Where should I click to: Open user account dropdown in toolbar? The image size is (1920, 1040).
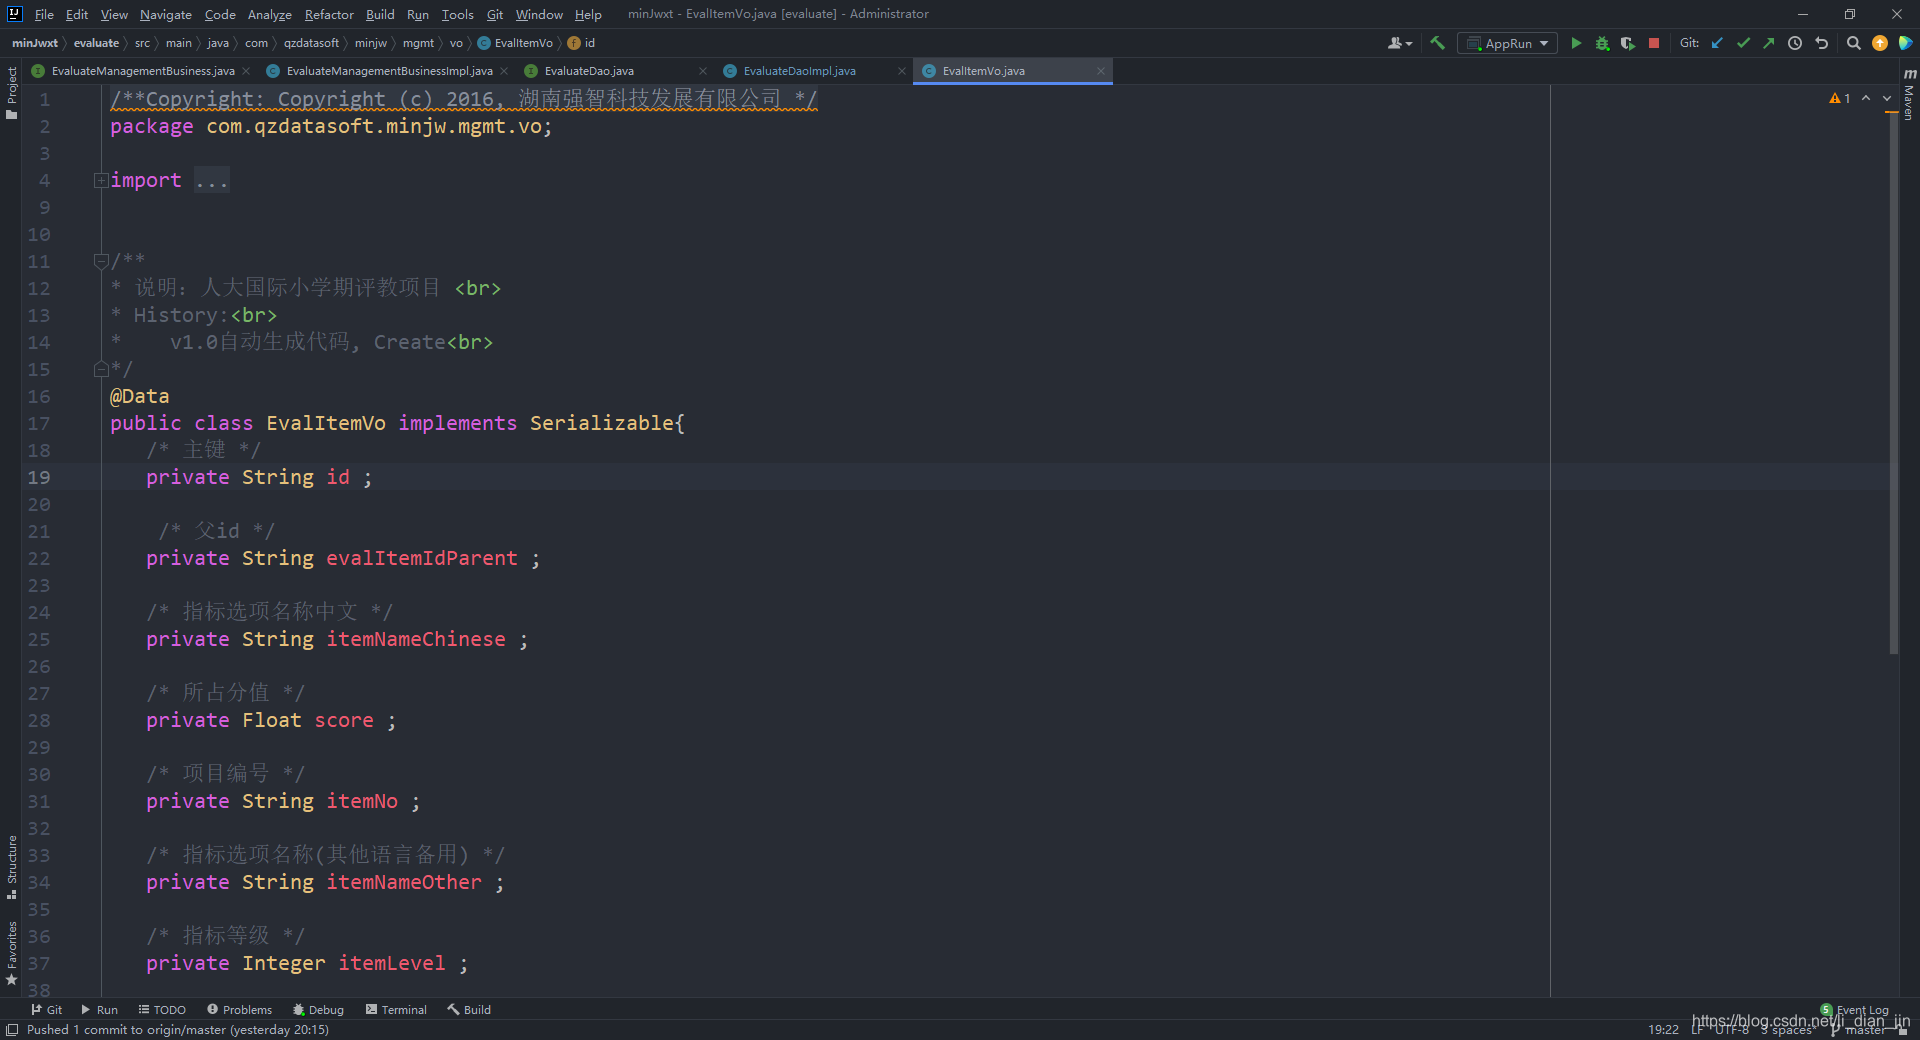[1400, 43]
